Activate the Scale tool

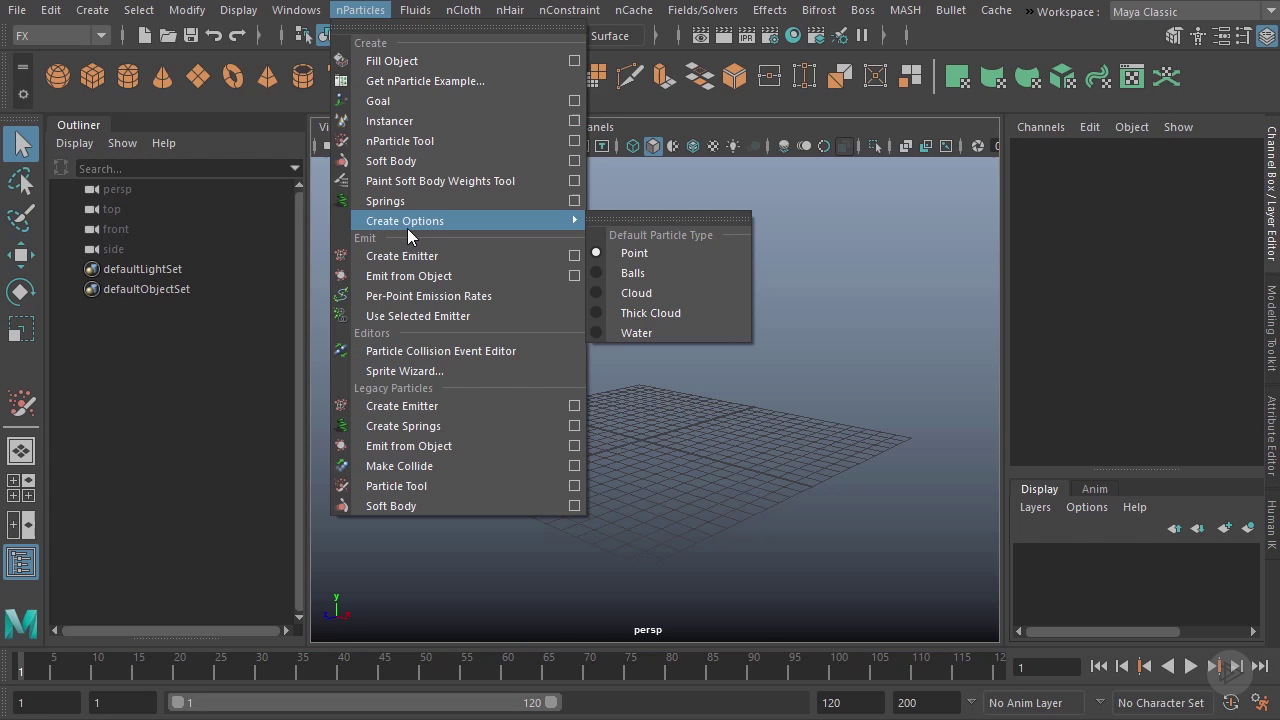pyautogui.click(x=21, y=329)
